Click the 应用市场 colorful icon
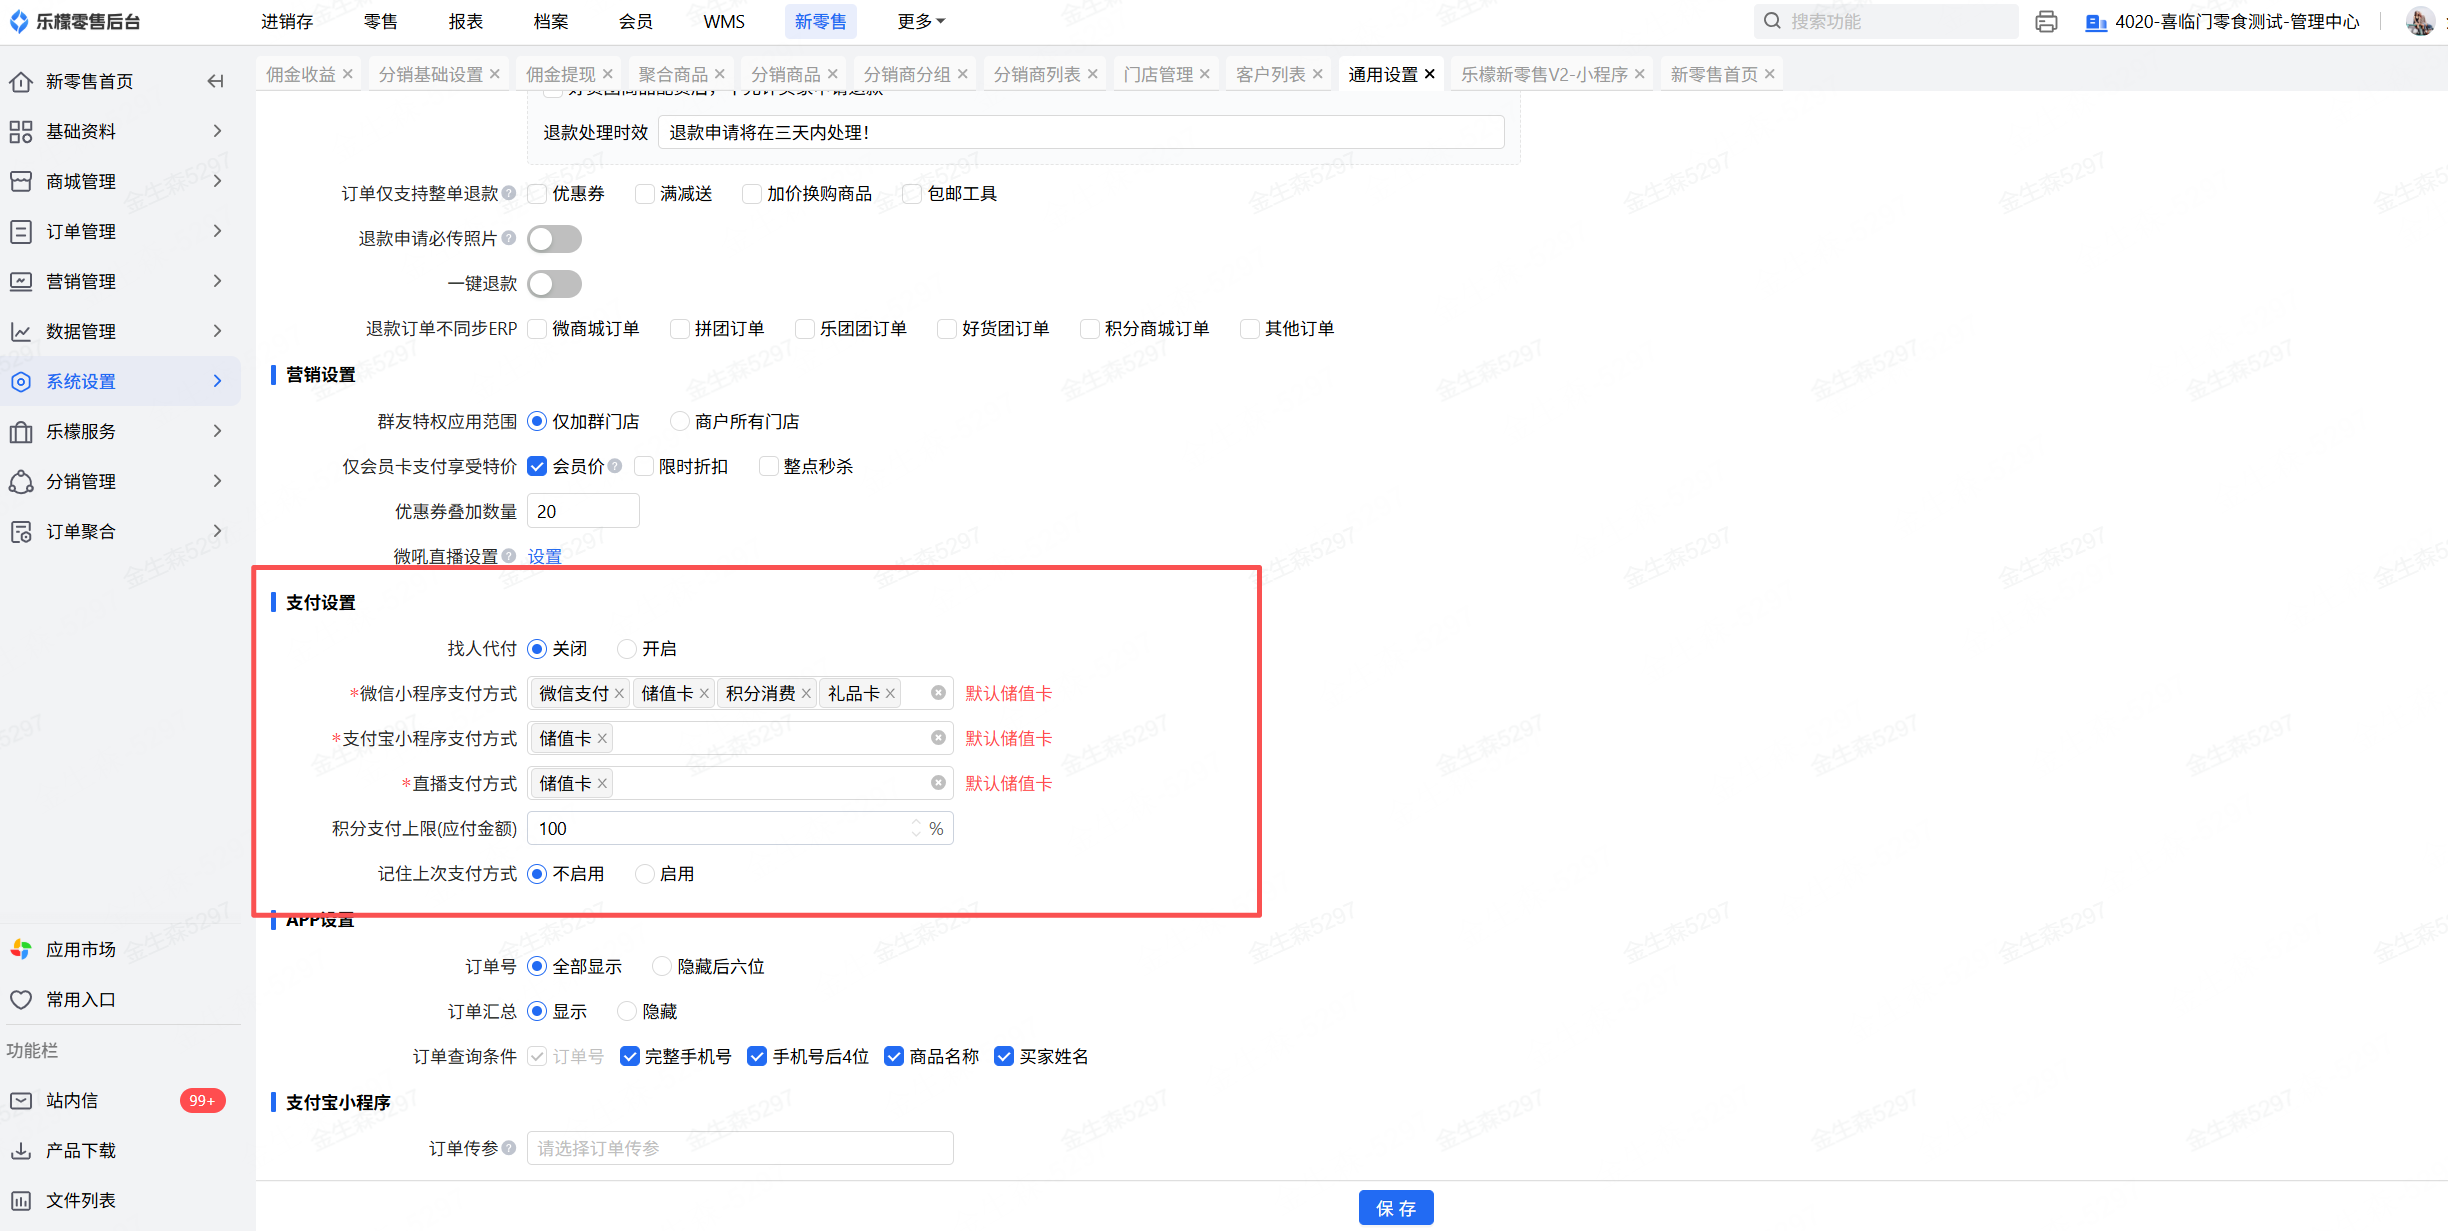Image resolution: width=2448 pixels, height=1231 pixels. (21, 949)
